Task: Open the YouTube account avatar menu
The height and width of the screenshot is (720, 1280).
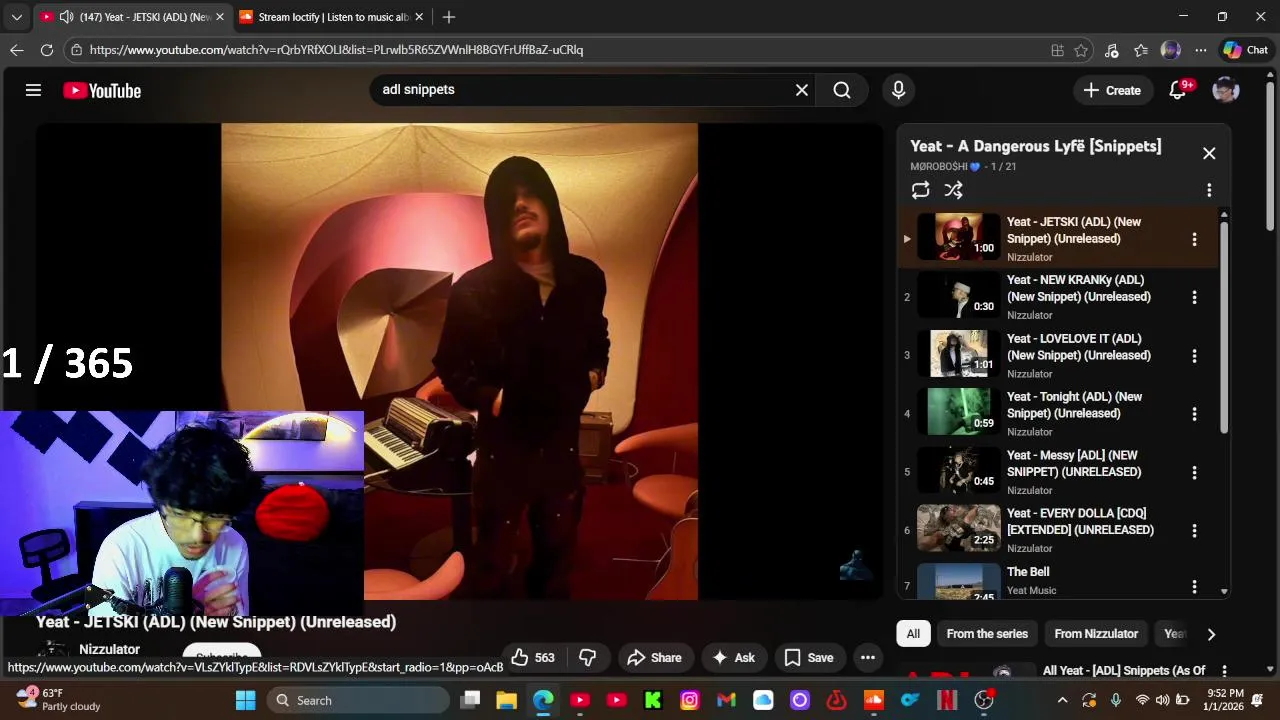Action: [x=1226, y=90]
